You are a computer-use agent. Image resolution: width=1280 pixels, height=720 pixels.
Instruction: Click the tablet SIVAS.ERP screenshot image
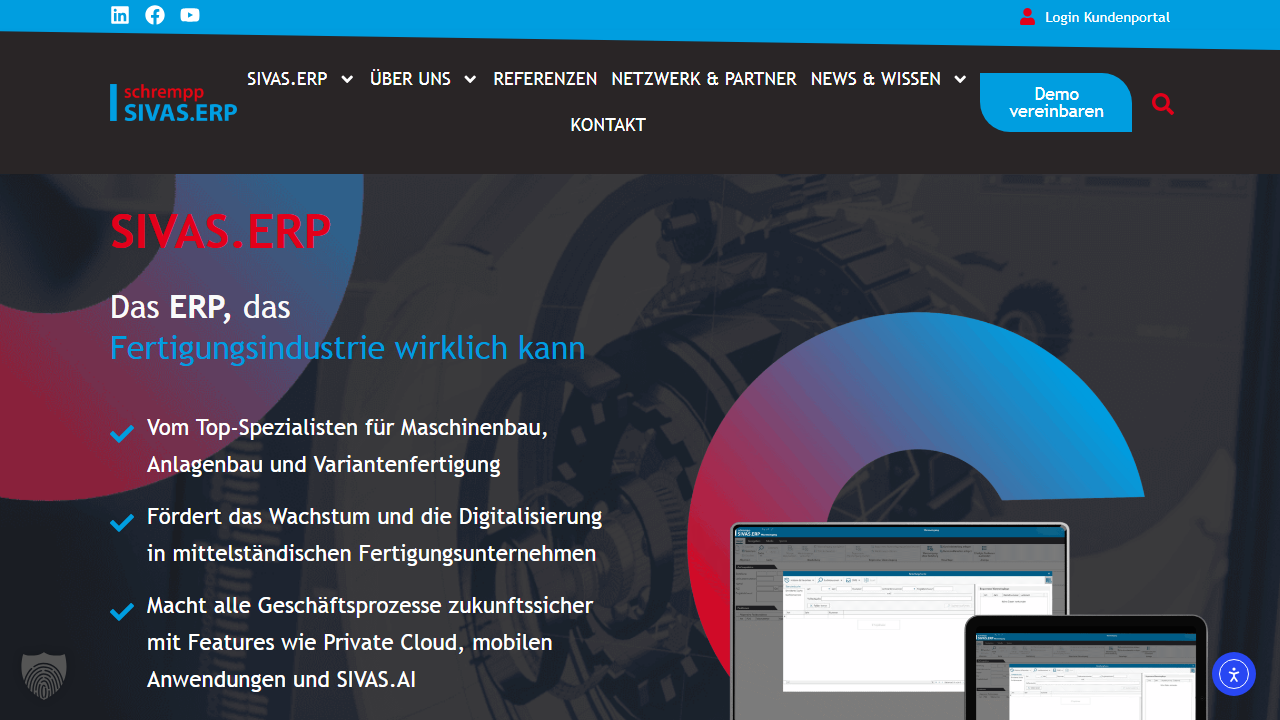coord(1086,668)
